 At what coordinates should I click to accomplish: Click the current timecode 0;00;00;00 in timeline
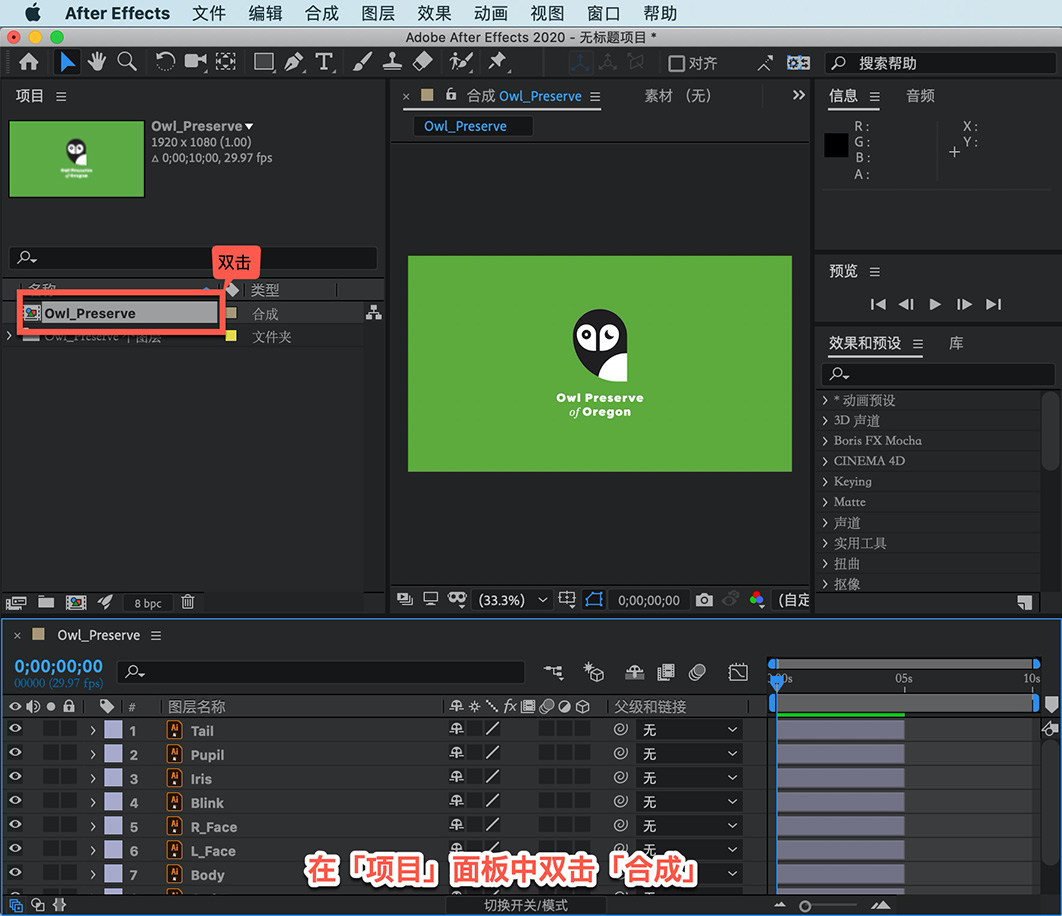coord(59,666)
